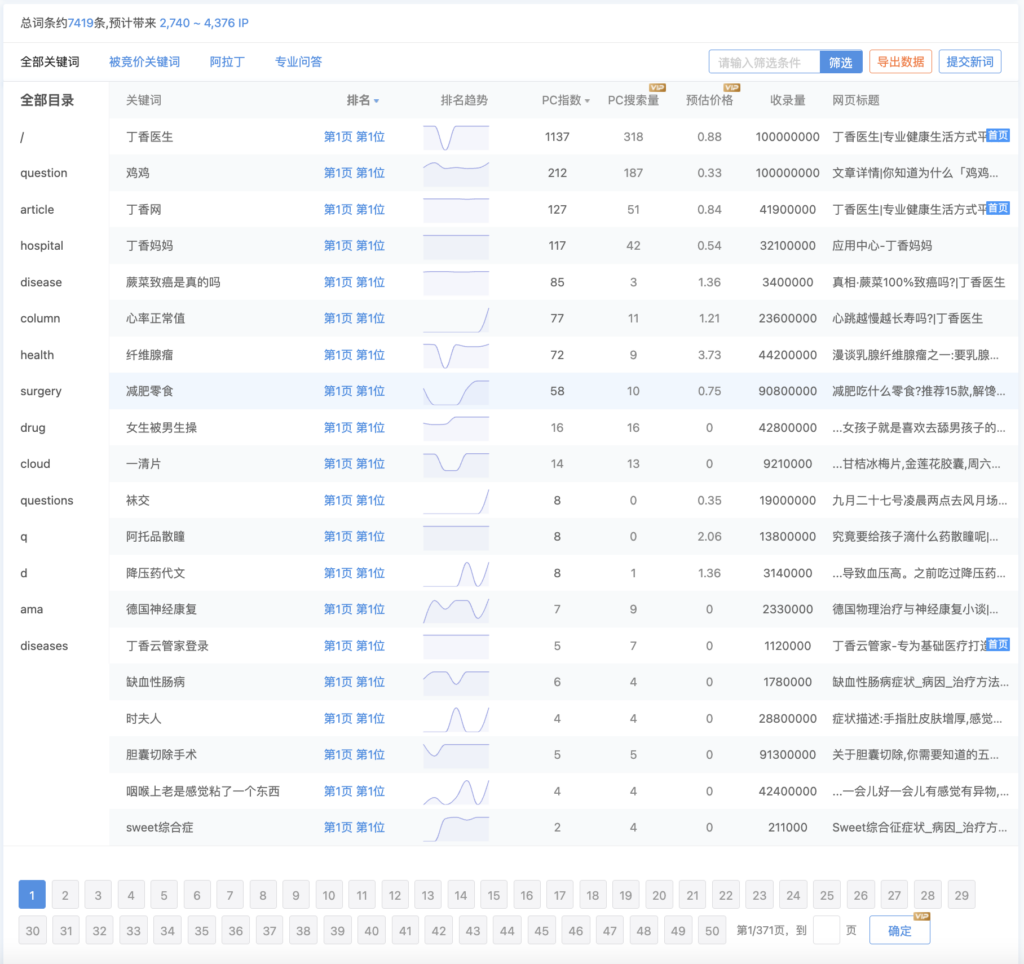Click the rank trend chart for 减肥零食
Screen dimensions: 1024x964
pos(456,392)
